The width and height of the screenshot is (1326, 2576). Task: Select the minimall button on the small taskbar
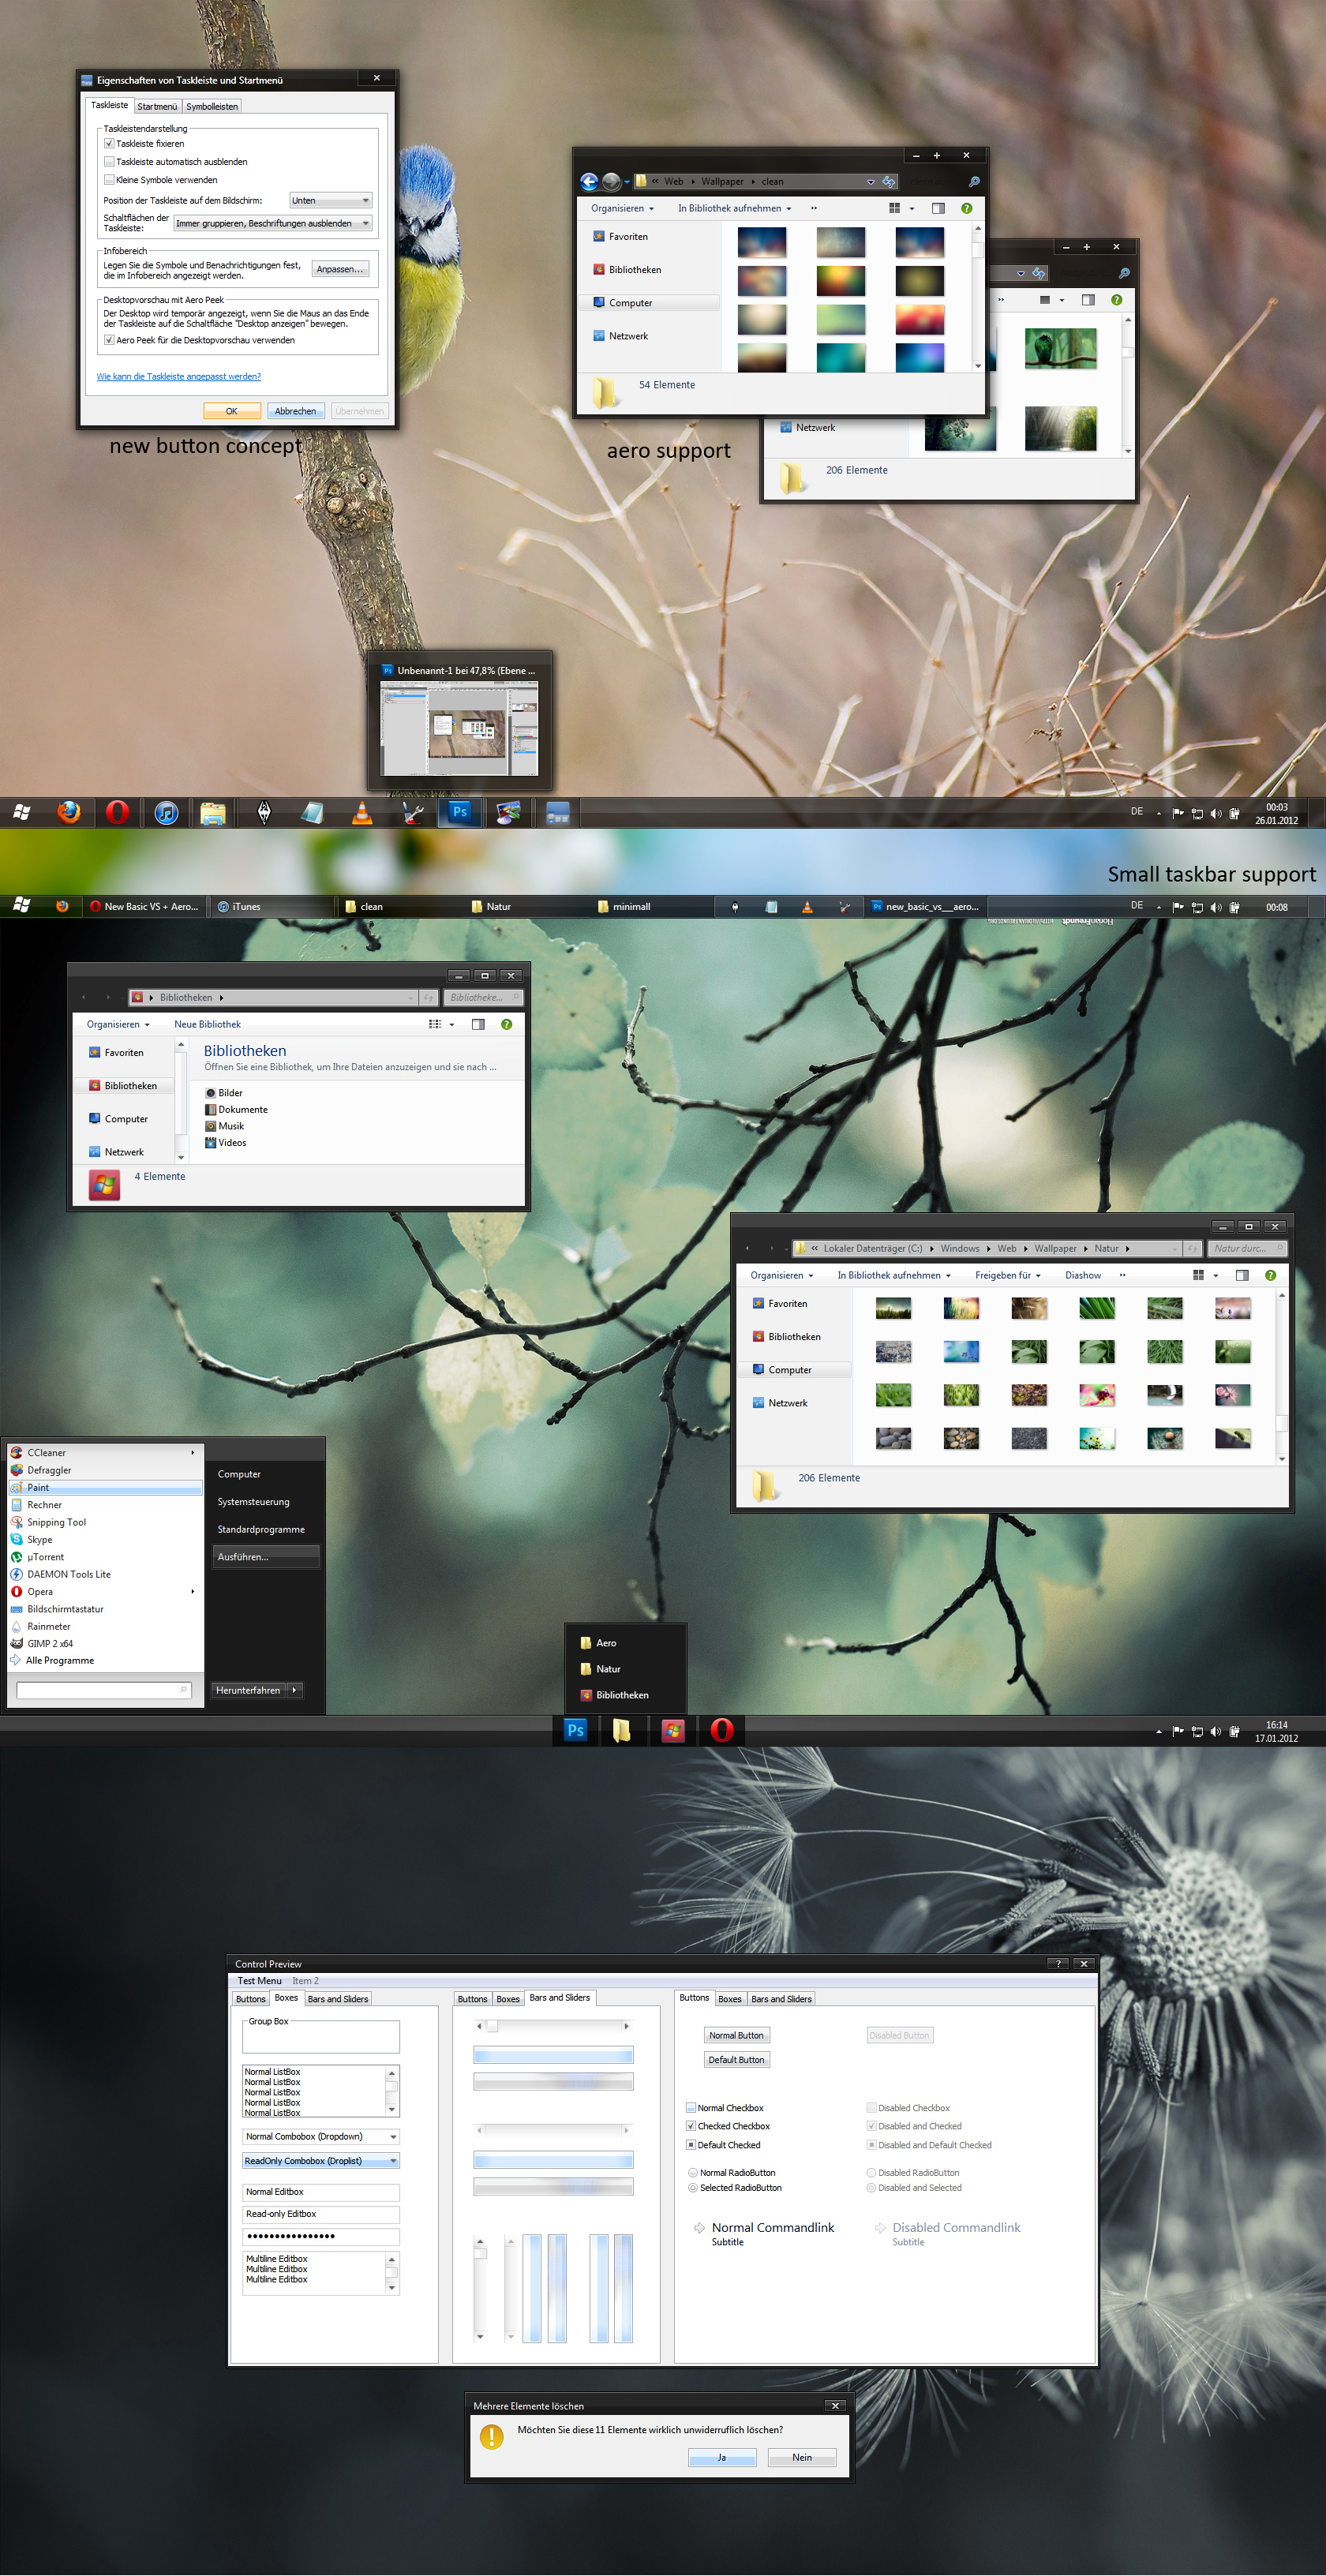coord(650,906)
